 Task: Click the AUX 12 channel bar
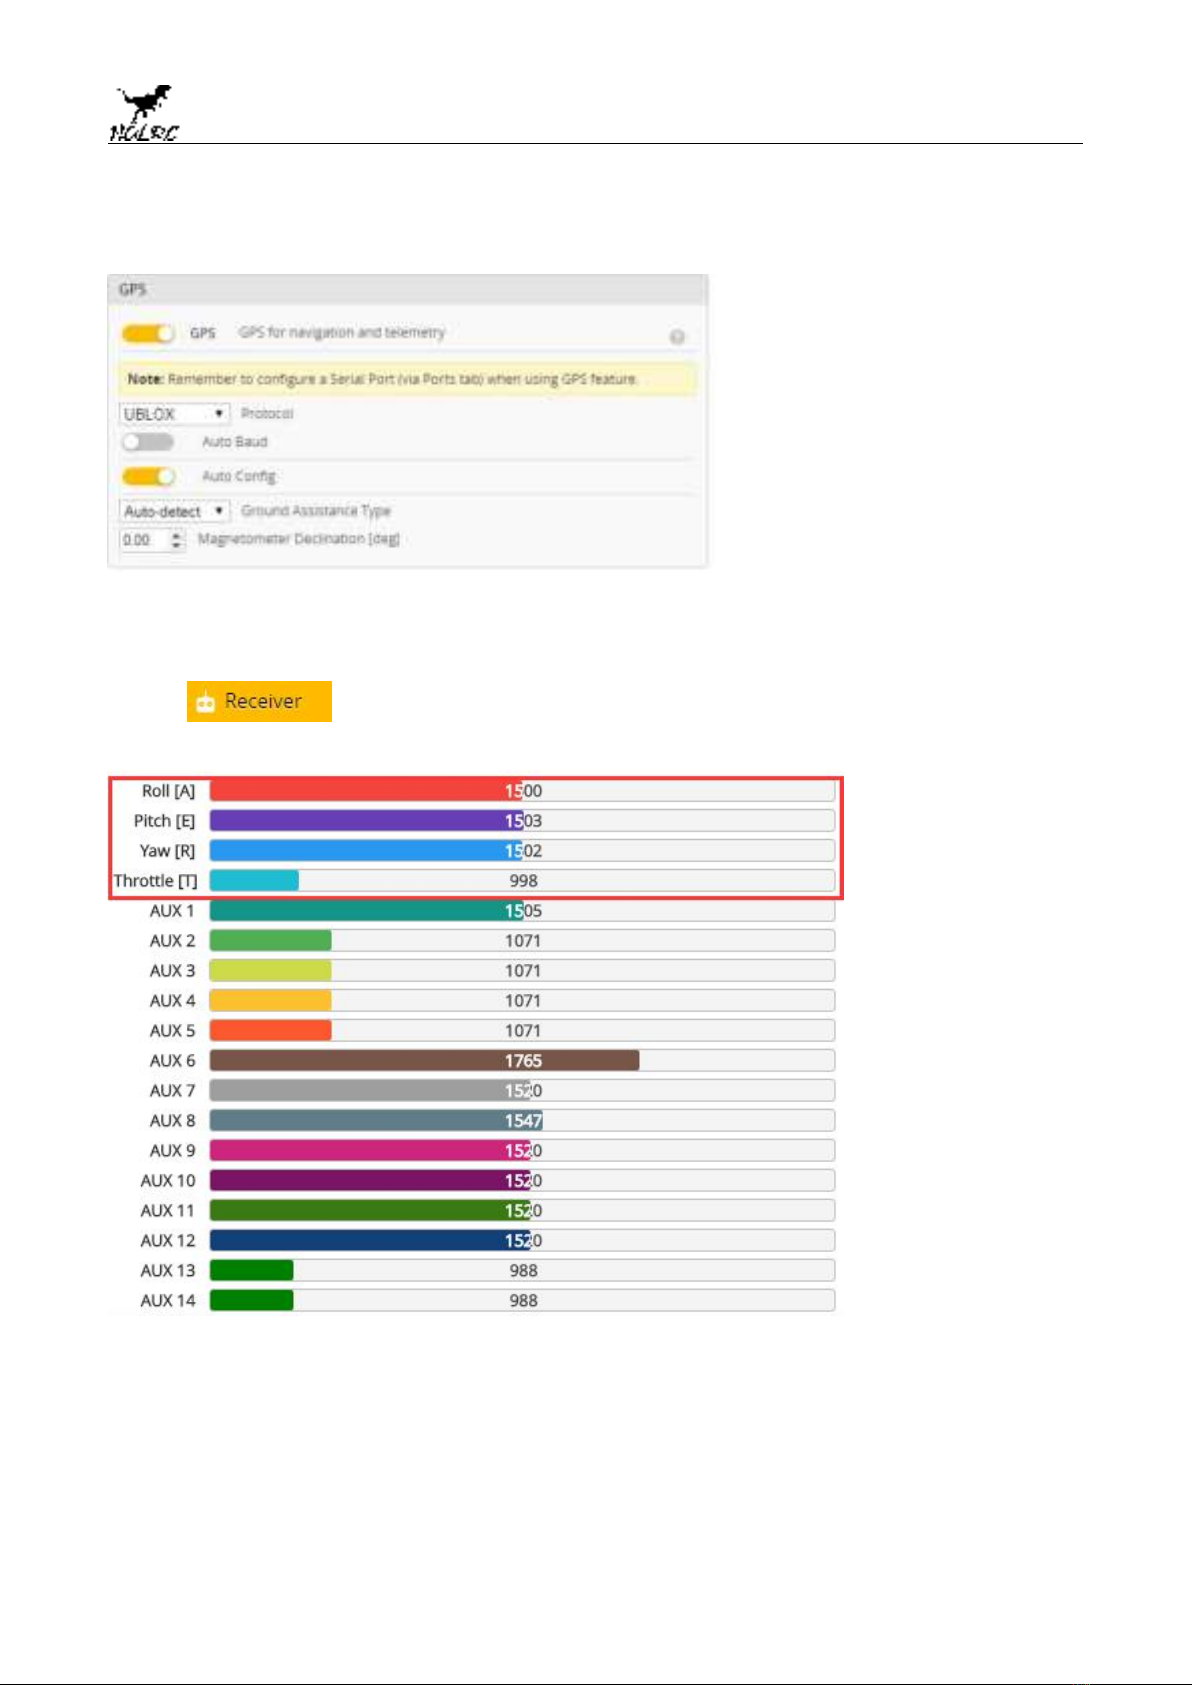pos(522,1241)
